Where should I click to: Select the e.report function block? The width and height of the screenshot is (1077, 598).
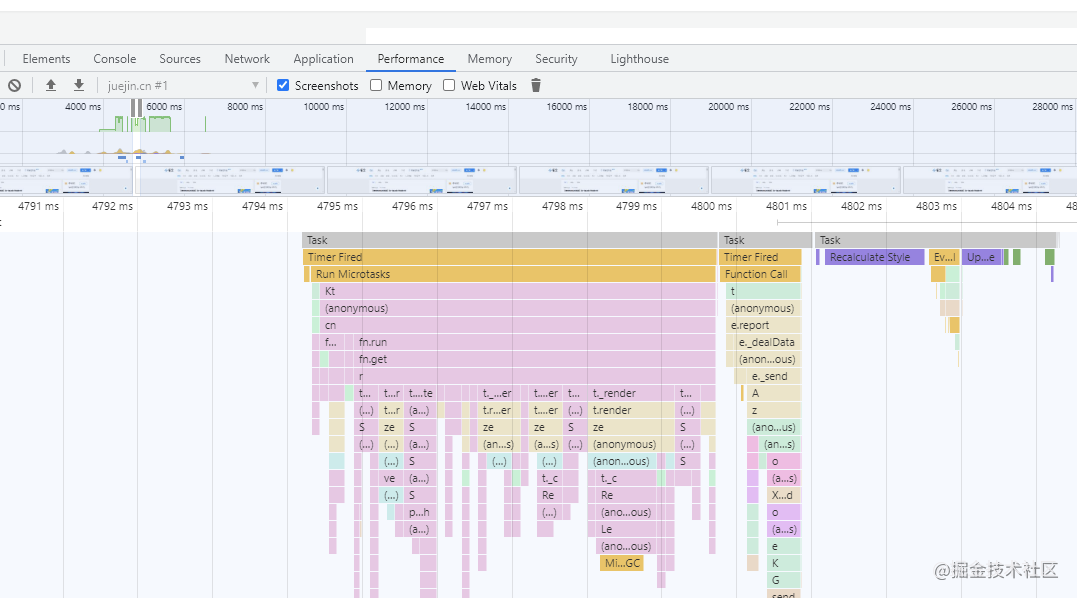tap(763, 325)
